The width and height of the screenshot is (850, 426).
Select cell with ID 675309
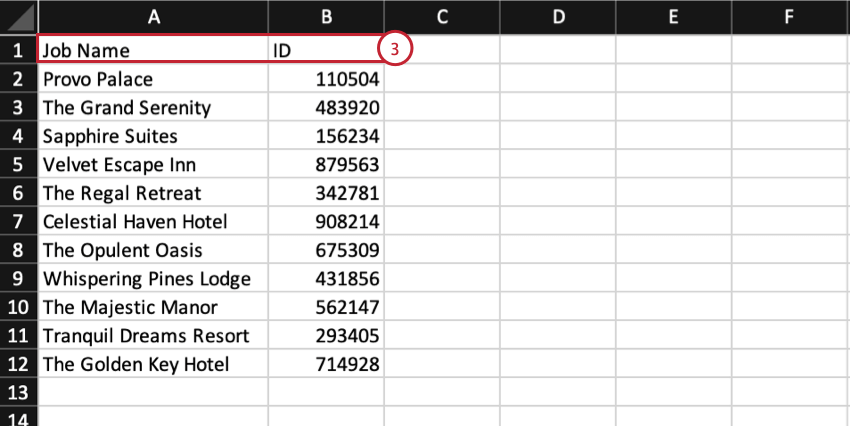(x=326, y=250)
